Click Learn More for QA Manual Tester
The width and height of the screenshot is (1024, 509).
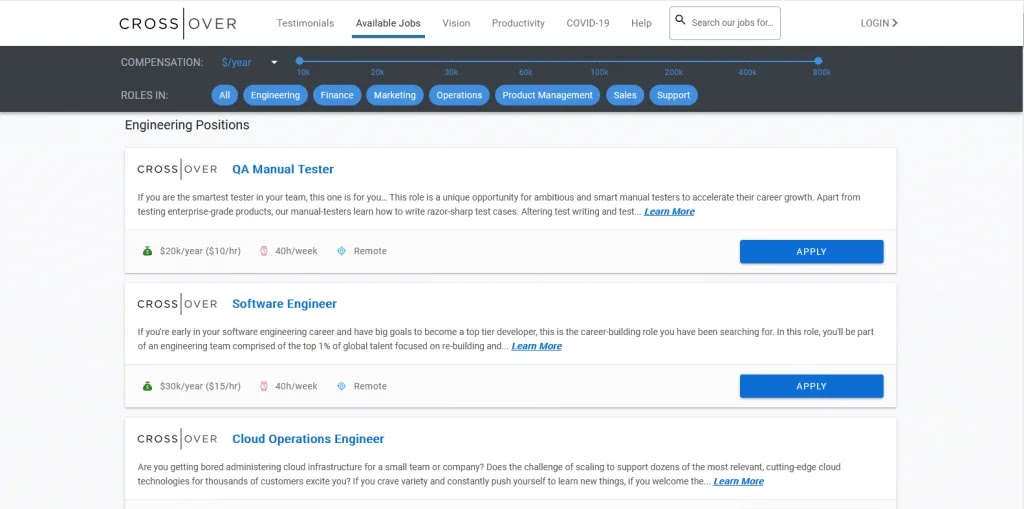[669, 212]
